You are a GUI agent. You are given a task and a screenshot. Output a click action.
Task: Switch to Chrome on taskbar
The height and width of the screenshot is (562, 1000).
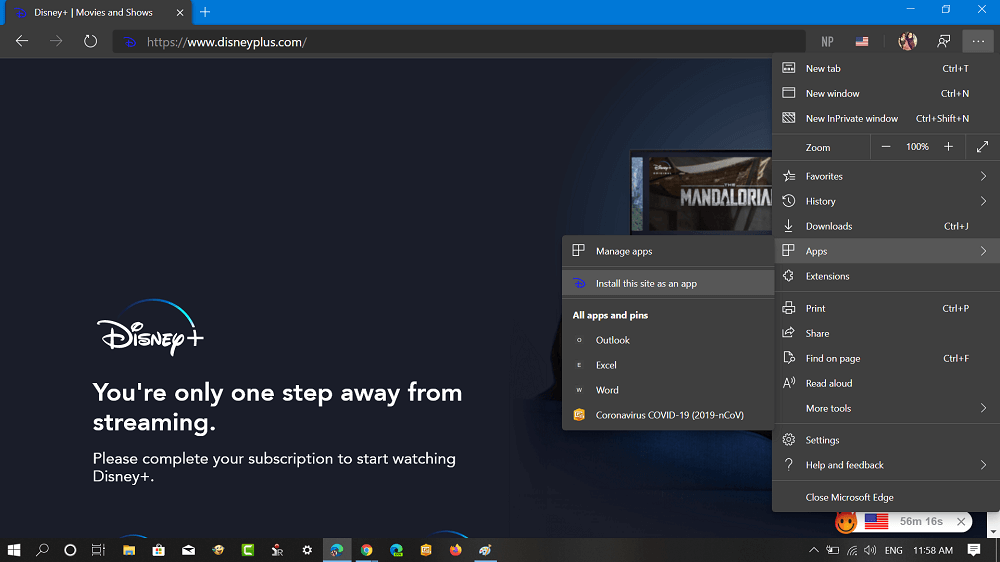(367, 550)
